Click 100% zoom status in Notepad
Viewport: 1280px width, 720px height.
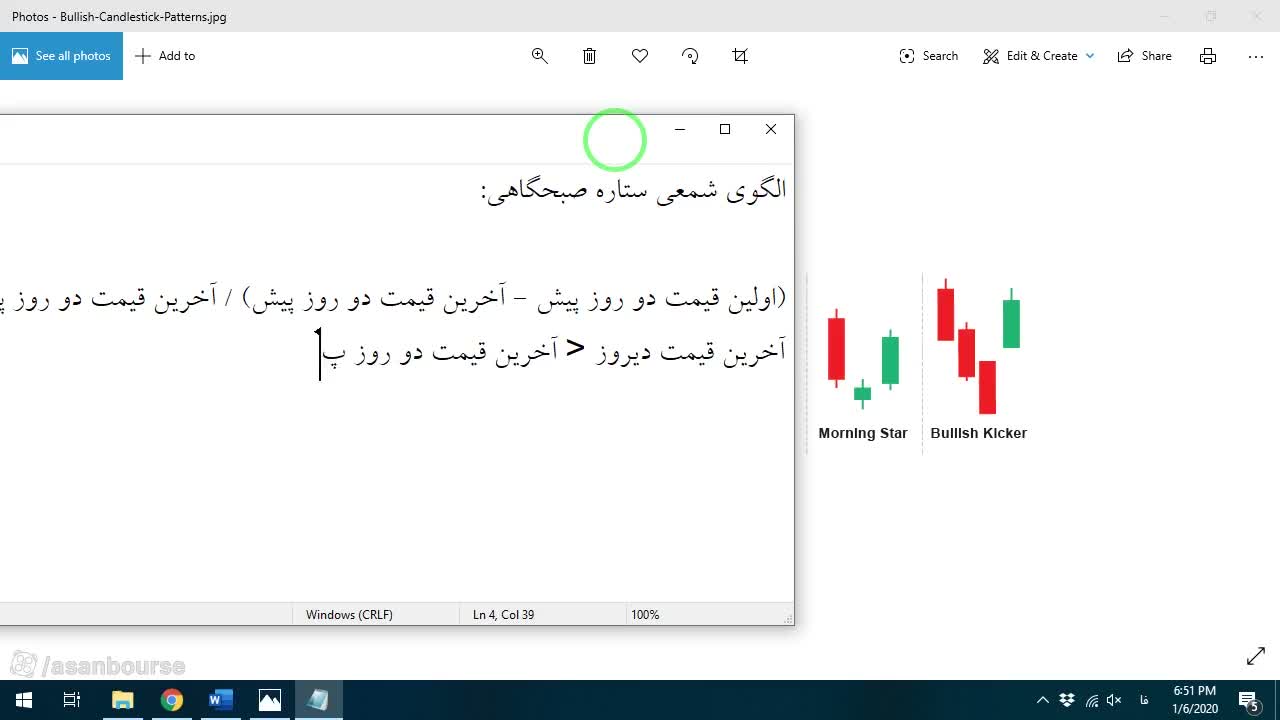point(645,615)
